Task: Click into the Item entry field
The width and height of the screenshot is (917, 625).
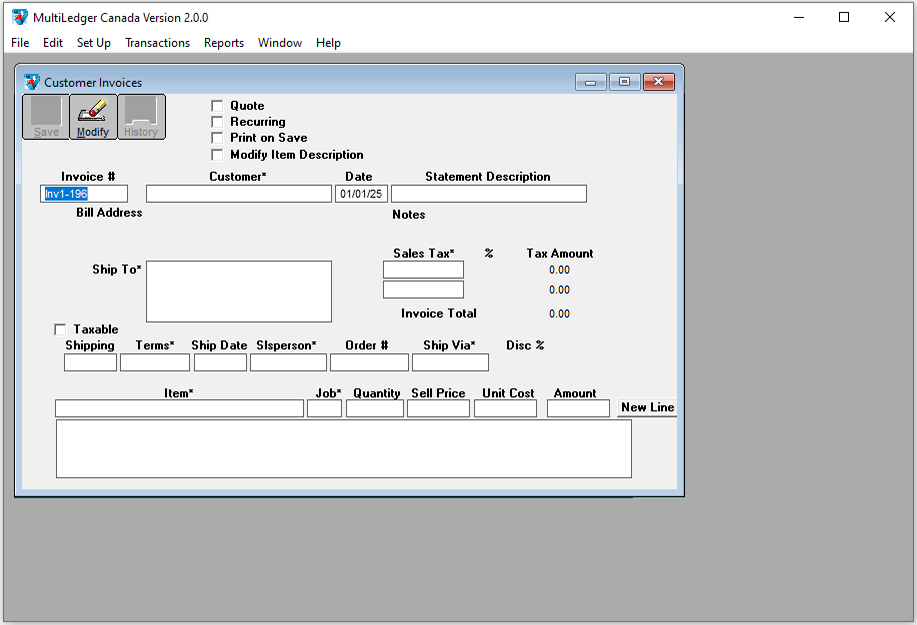Action: pos(179,409)
